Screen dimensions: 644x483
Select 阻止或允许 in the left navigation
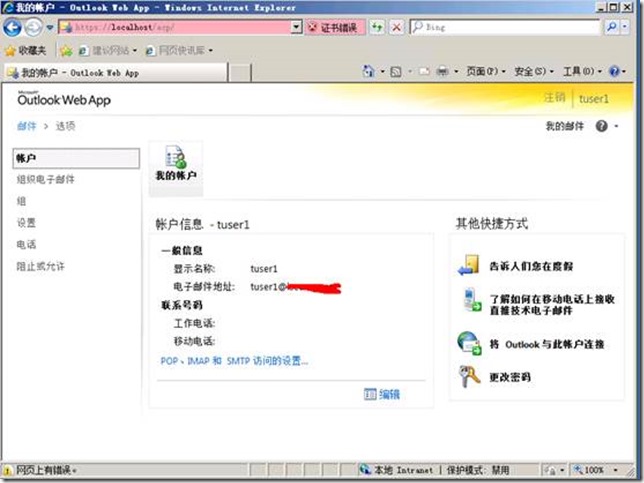pyautogui.click(x=40, y=266)
